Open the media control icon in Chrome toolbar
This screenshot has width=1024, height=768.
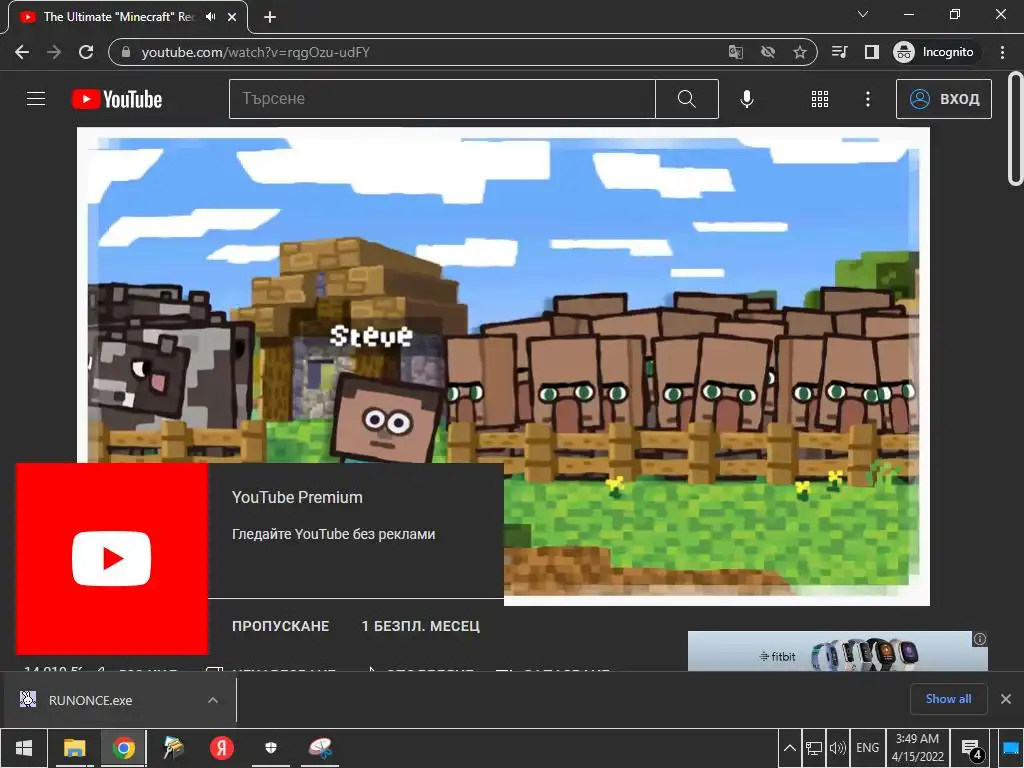click(x=839, y=52)
